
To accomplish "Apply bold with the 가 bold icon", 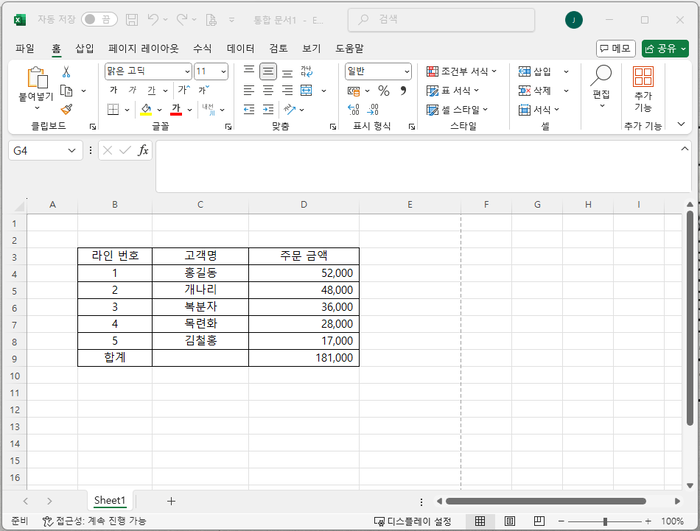I will (x=113, y=90).
